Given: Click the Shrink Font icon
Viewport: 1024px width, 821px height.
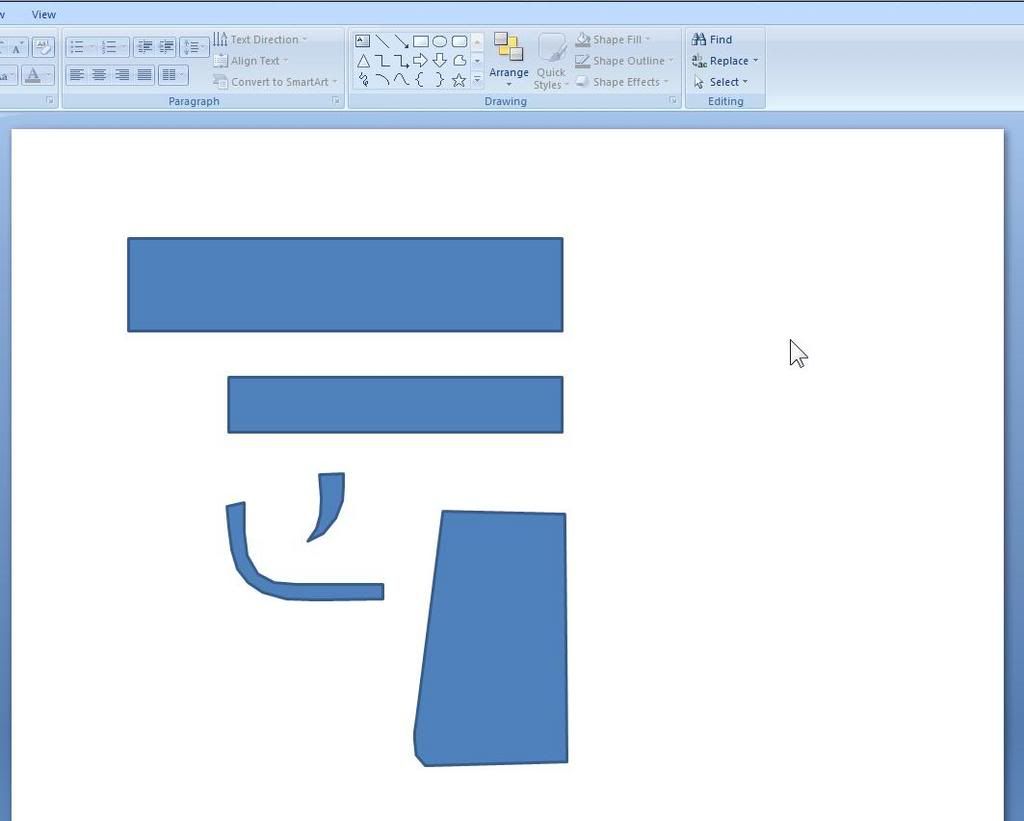Looking at the screenshot, I should (17, 47).
